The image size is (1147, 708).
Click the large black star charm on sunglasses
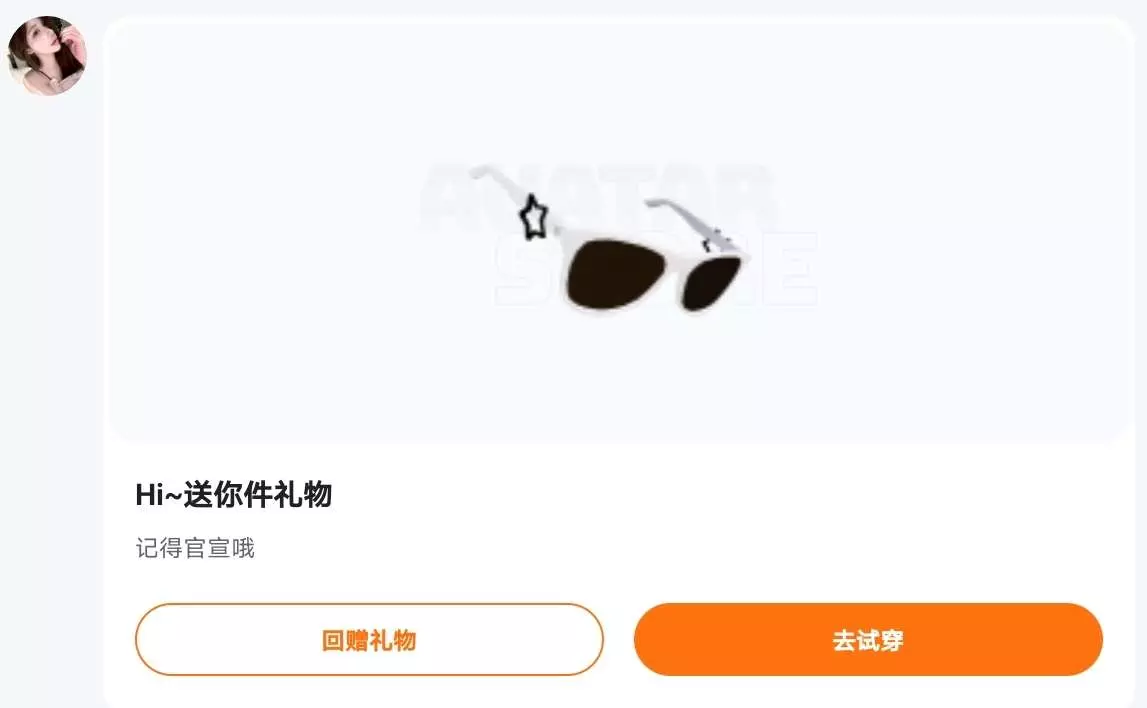pyautogui.click(x=533, y=217)
